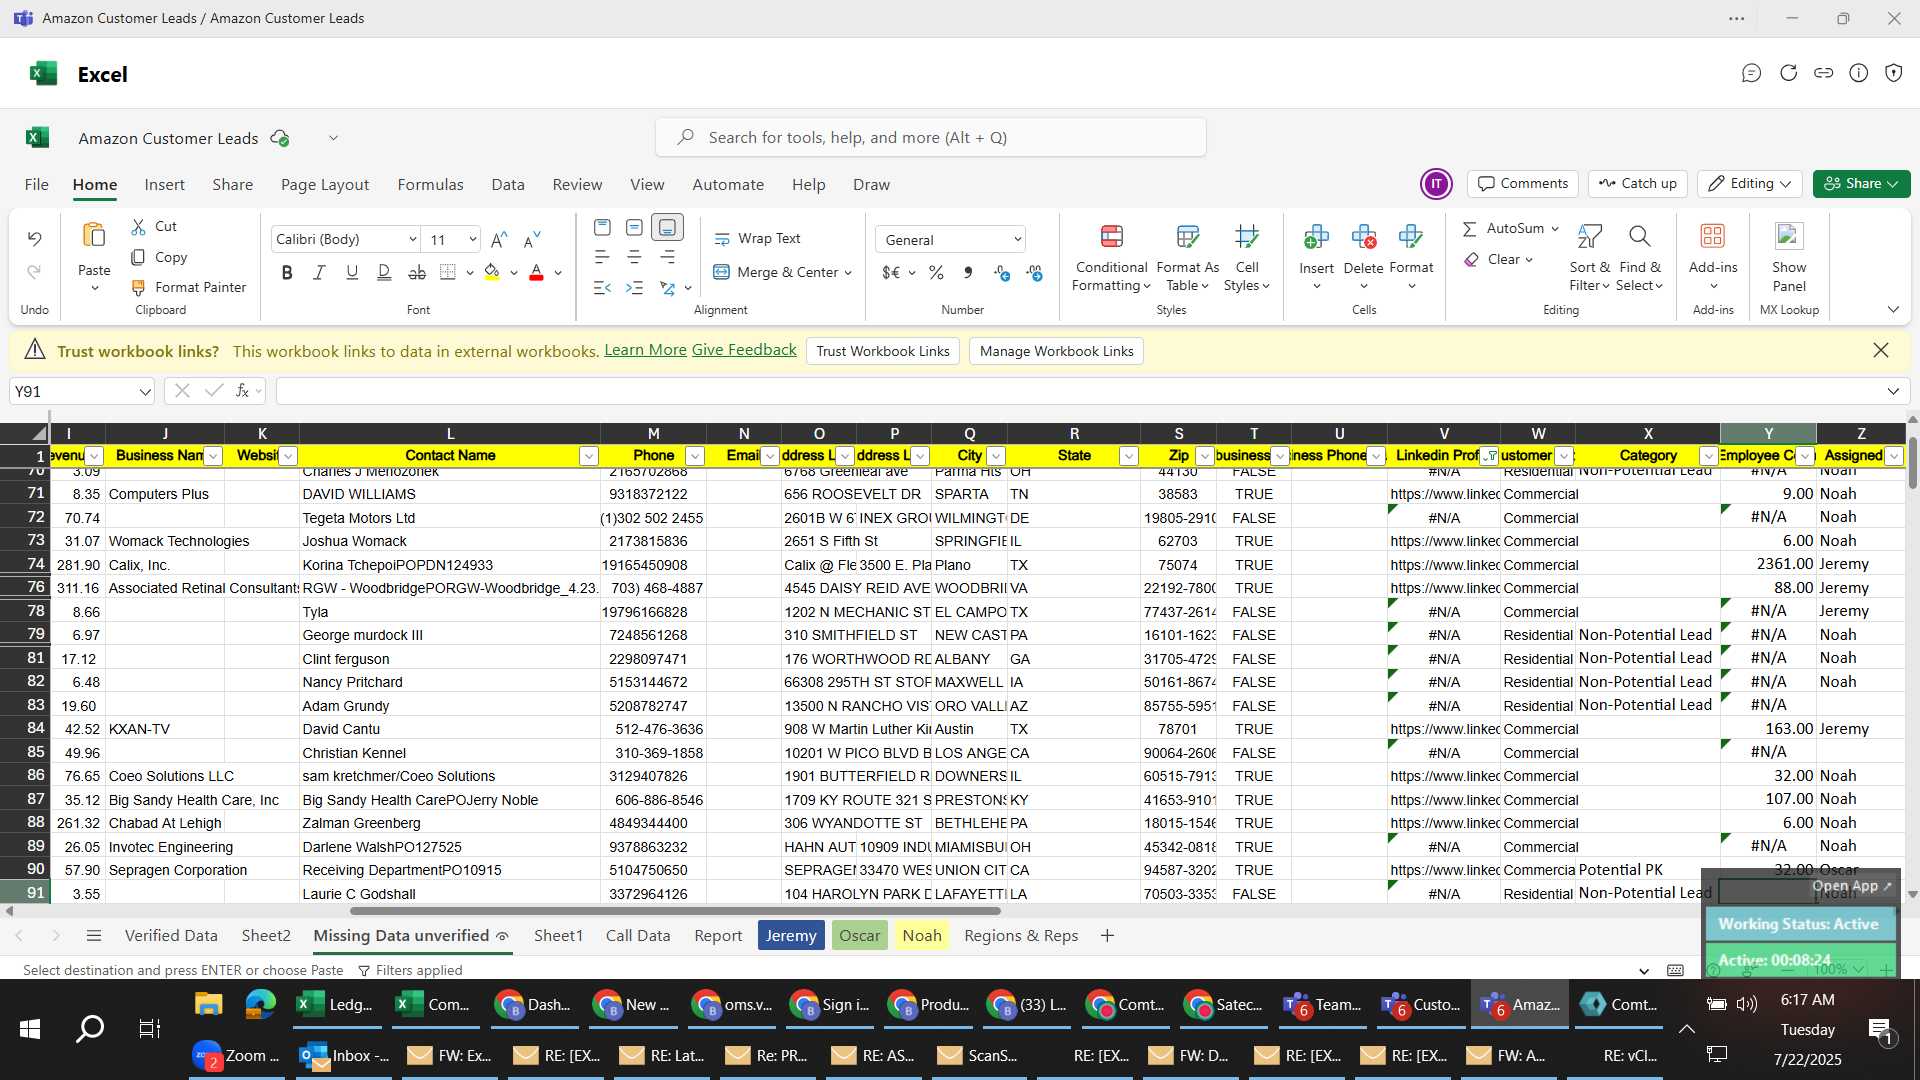
Task: Toggle center horizontal alignment
Action: pyautogui.click(x=634, y=258)
